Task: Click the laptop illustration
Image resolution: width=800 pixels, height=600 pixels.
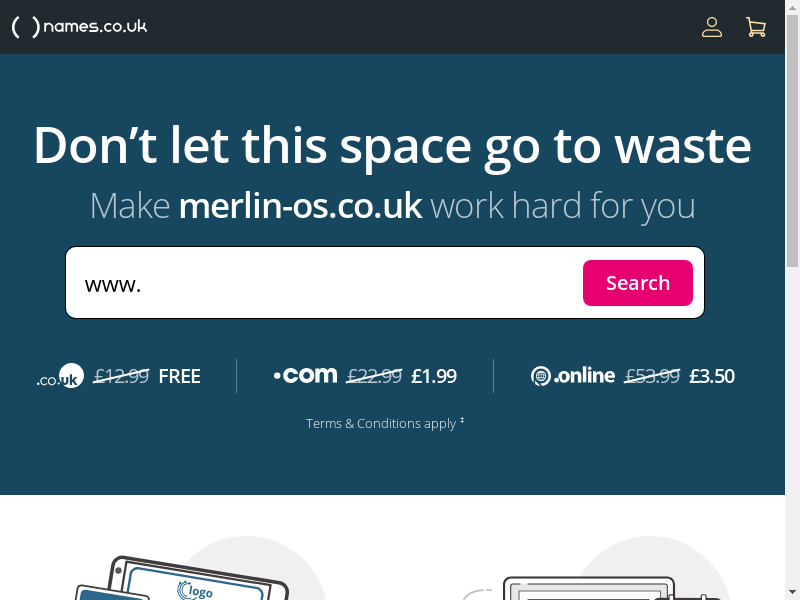Action: pos(592,588)
